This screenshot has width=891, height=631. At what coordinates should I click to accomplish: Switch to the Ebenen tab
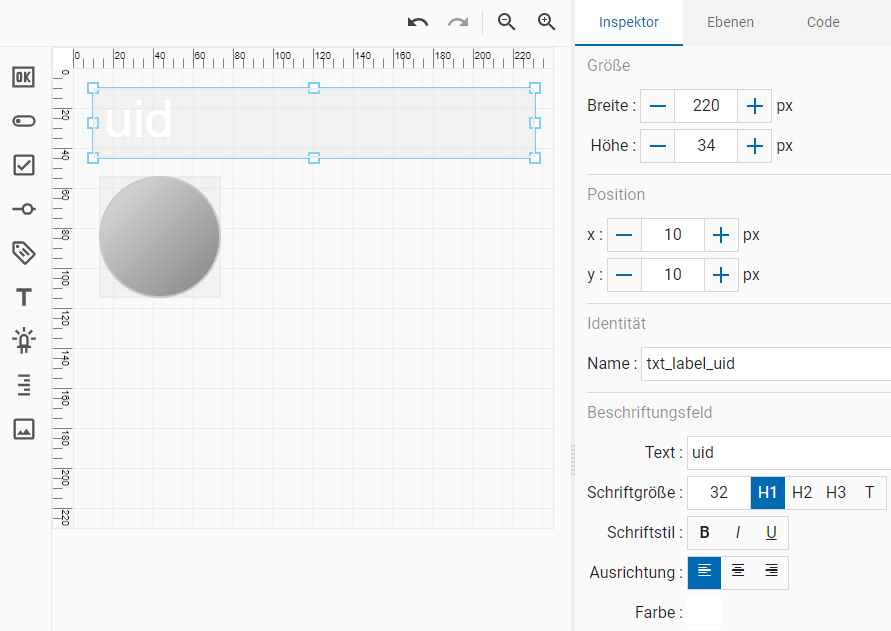tap(730, 22)
